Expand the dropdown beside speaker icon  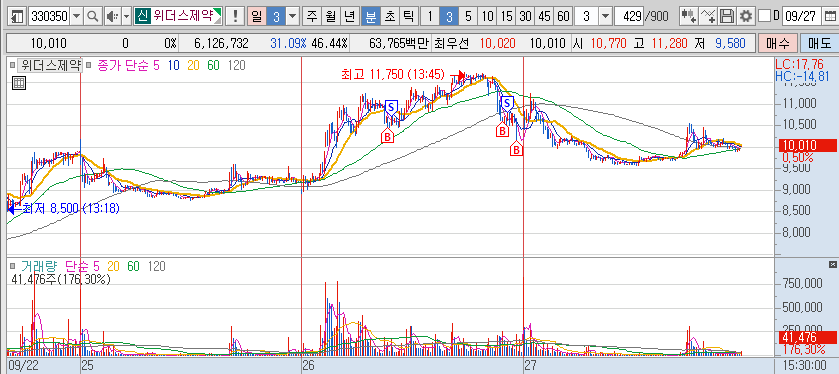click(x=126, y=17)
